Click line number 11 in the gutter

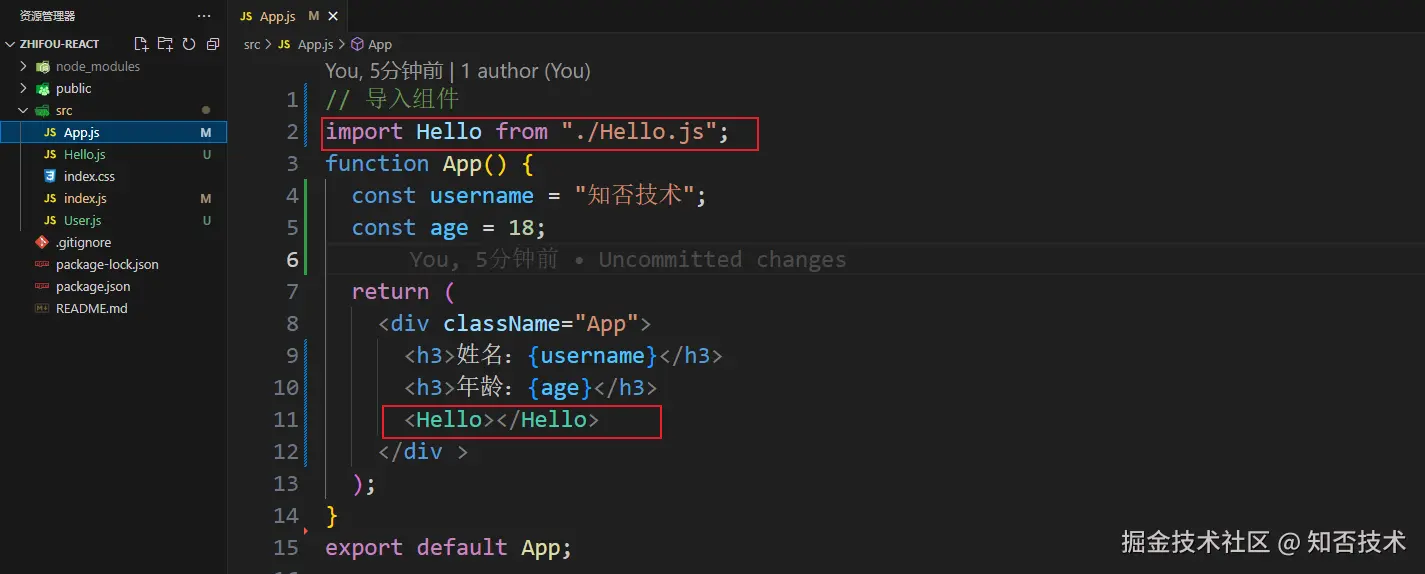point(286,420)
